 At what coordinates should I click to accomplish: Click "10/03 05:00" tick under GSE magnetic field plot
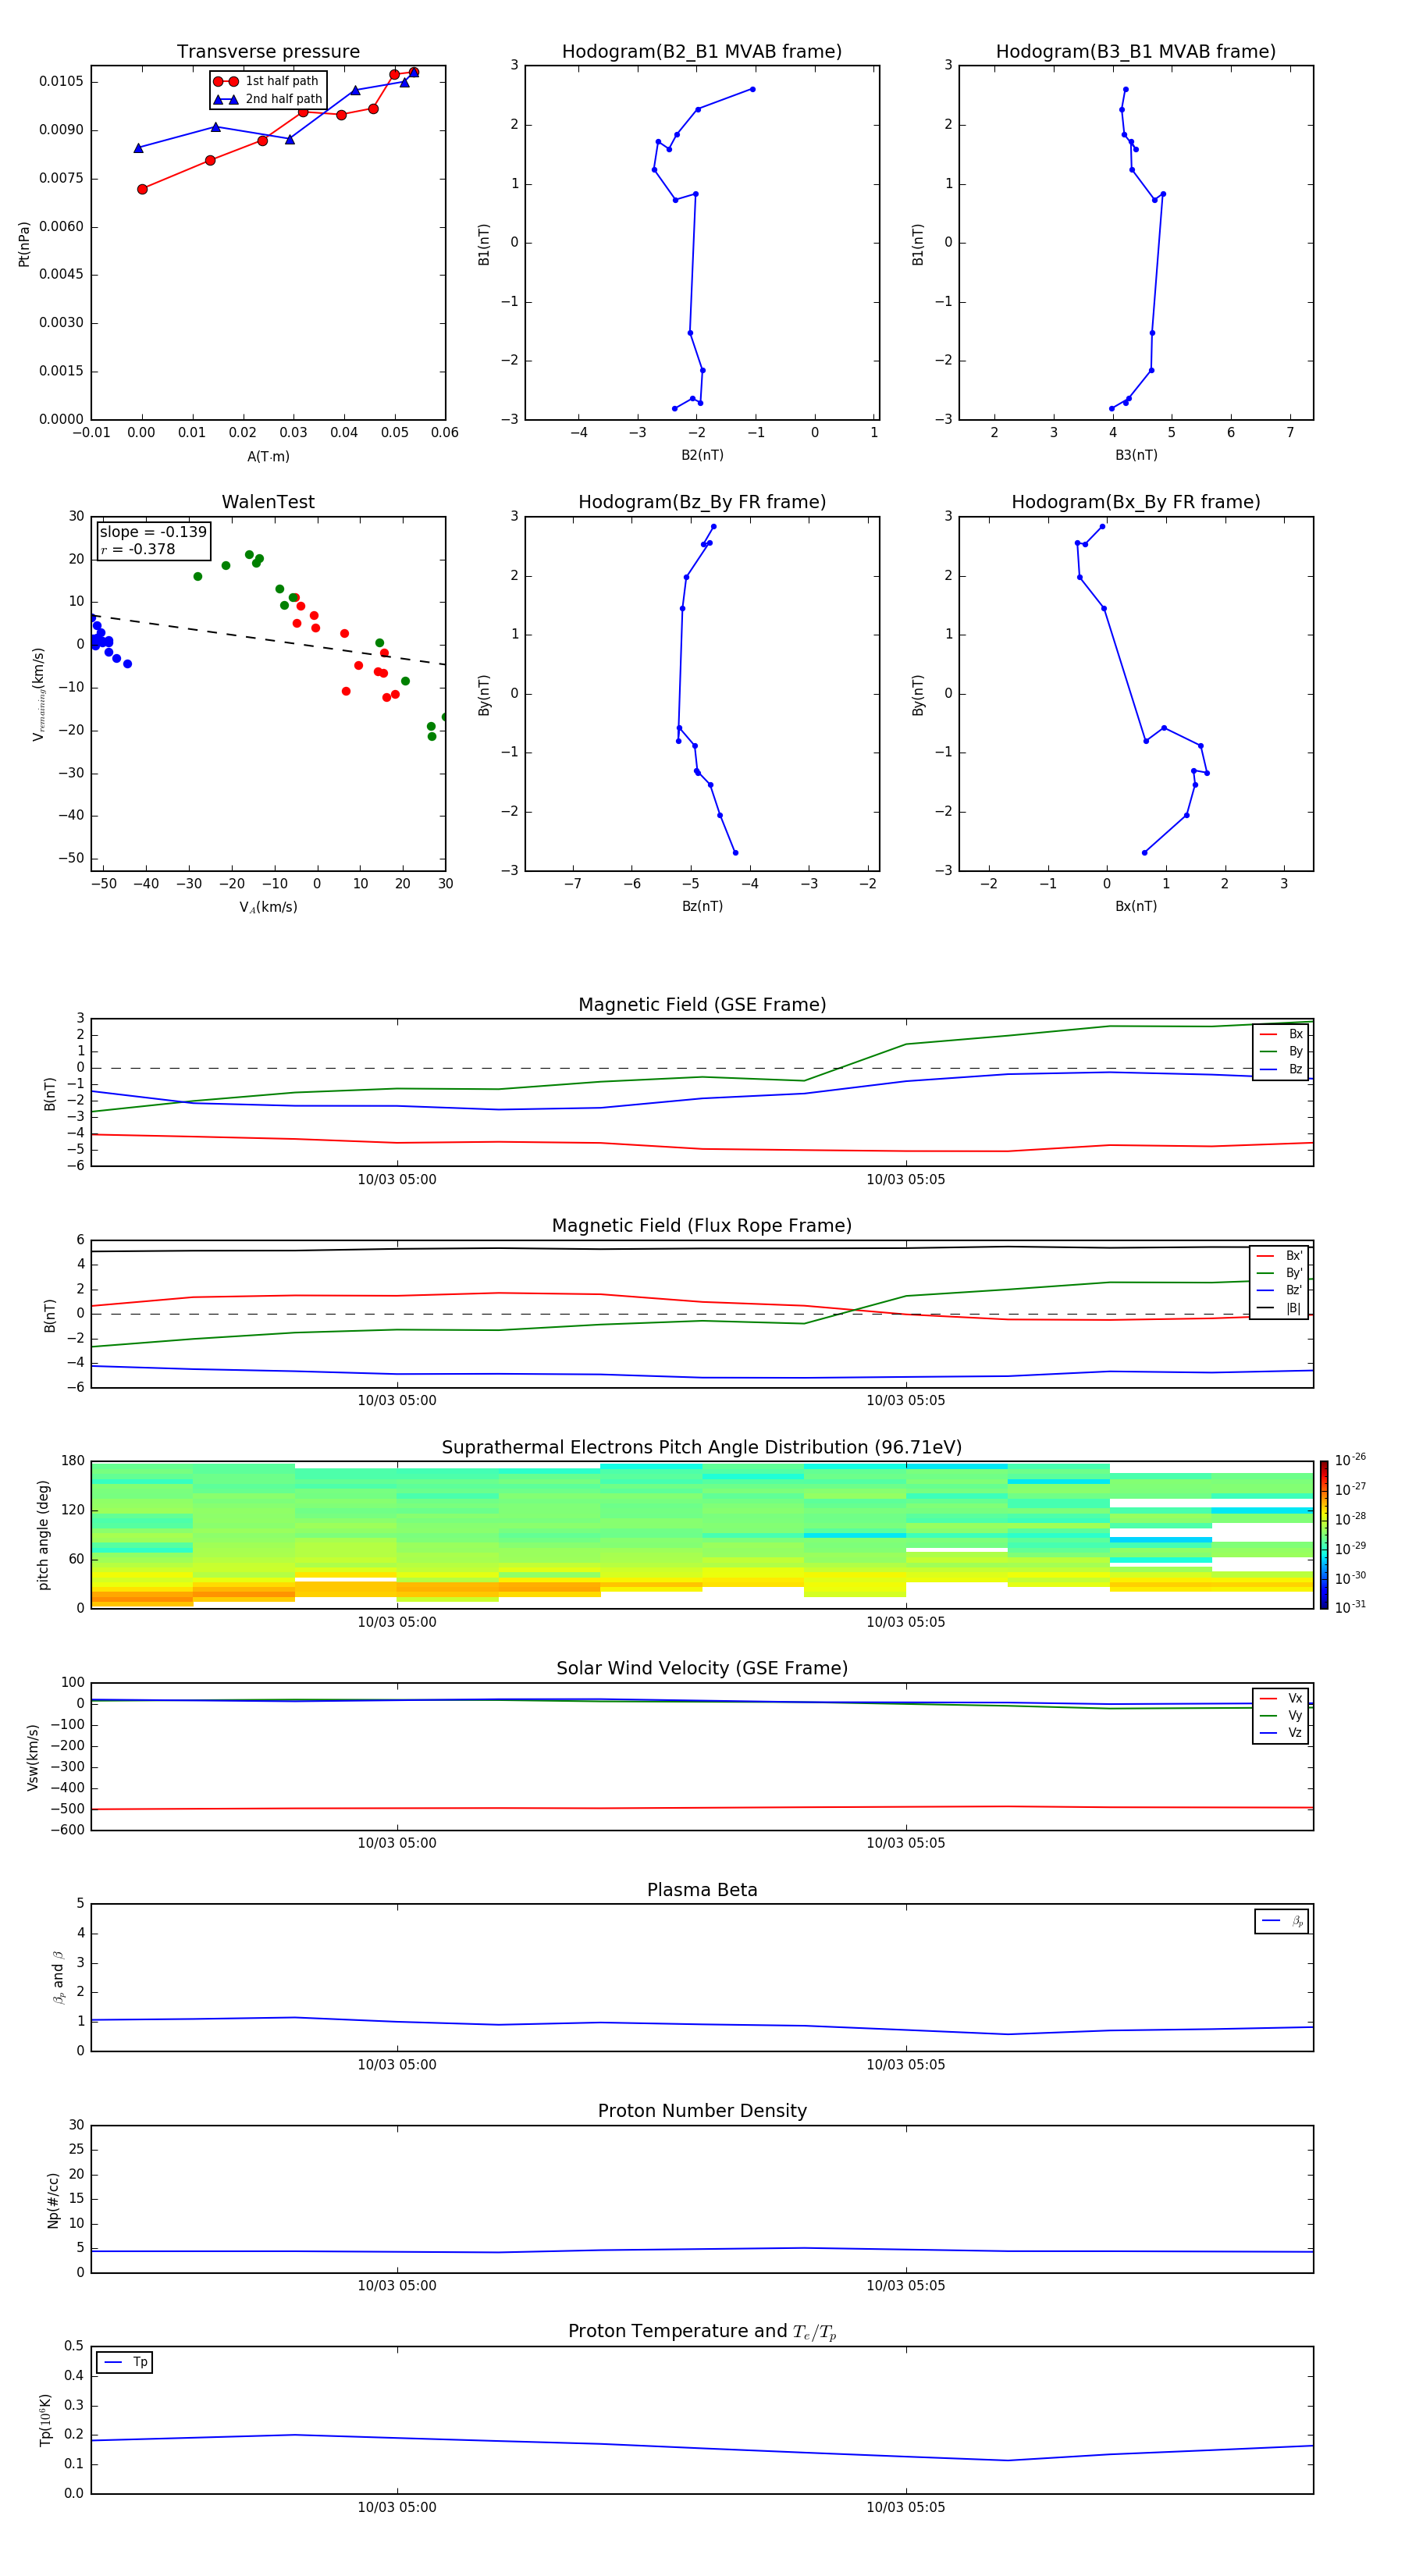point(397,1180)
